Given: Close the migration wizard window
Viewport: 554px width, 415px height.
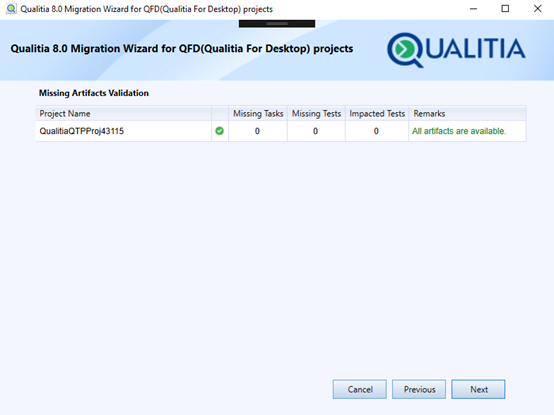Looking at the screenshot, I should click(537, 9).
